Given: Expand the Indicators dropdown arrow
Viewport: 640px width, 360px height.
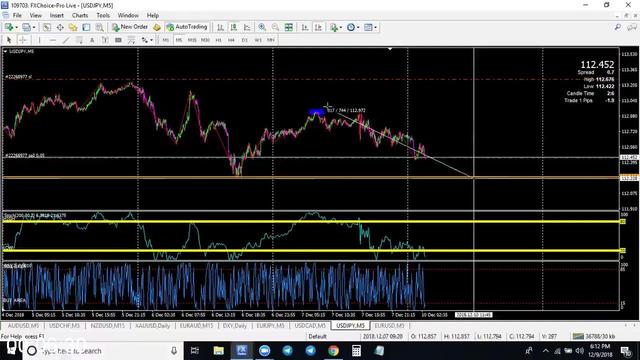Looking at the screenshot, I should (341, 27).
